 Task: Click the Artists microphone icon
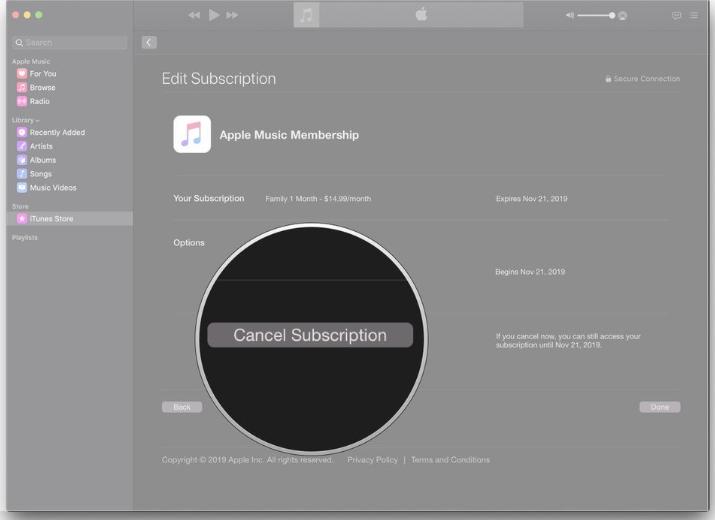point(22,146)
